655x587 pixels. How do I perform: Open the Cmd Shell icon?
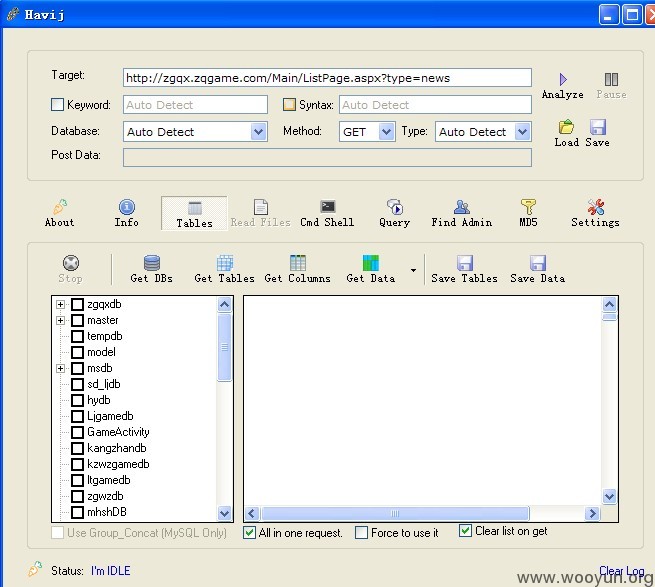(x=328, y=206)
